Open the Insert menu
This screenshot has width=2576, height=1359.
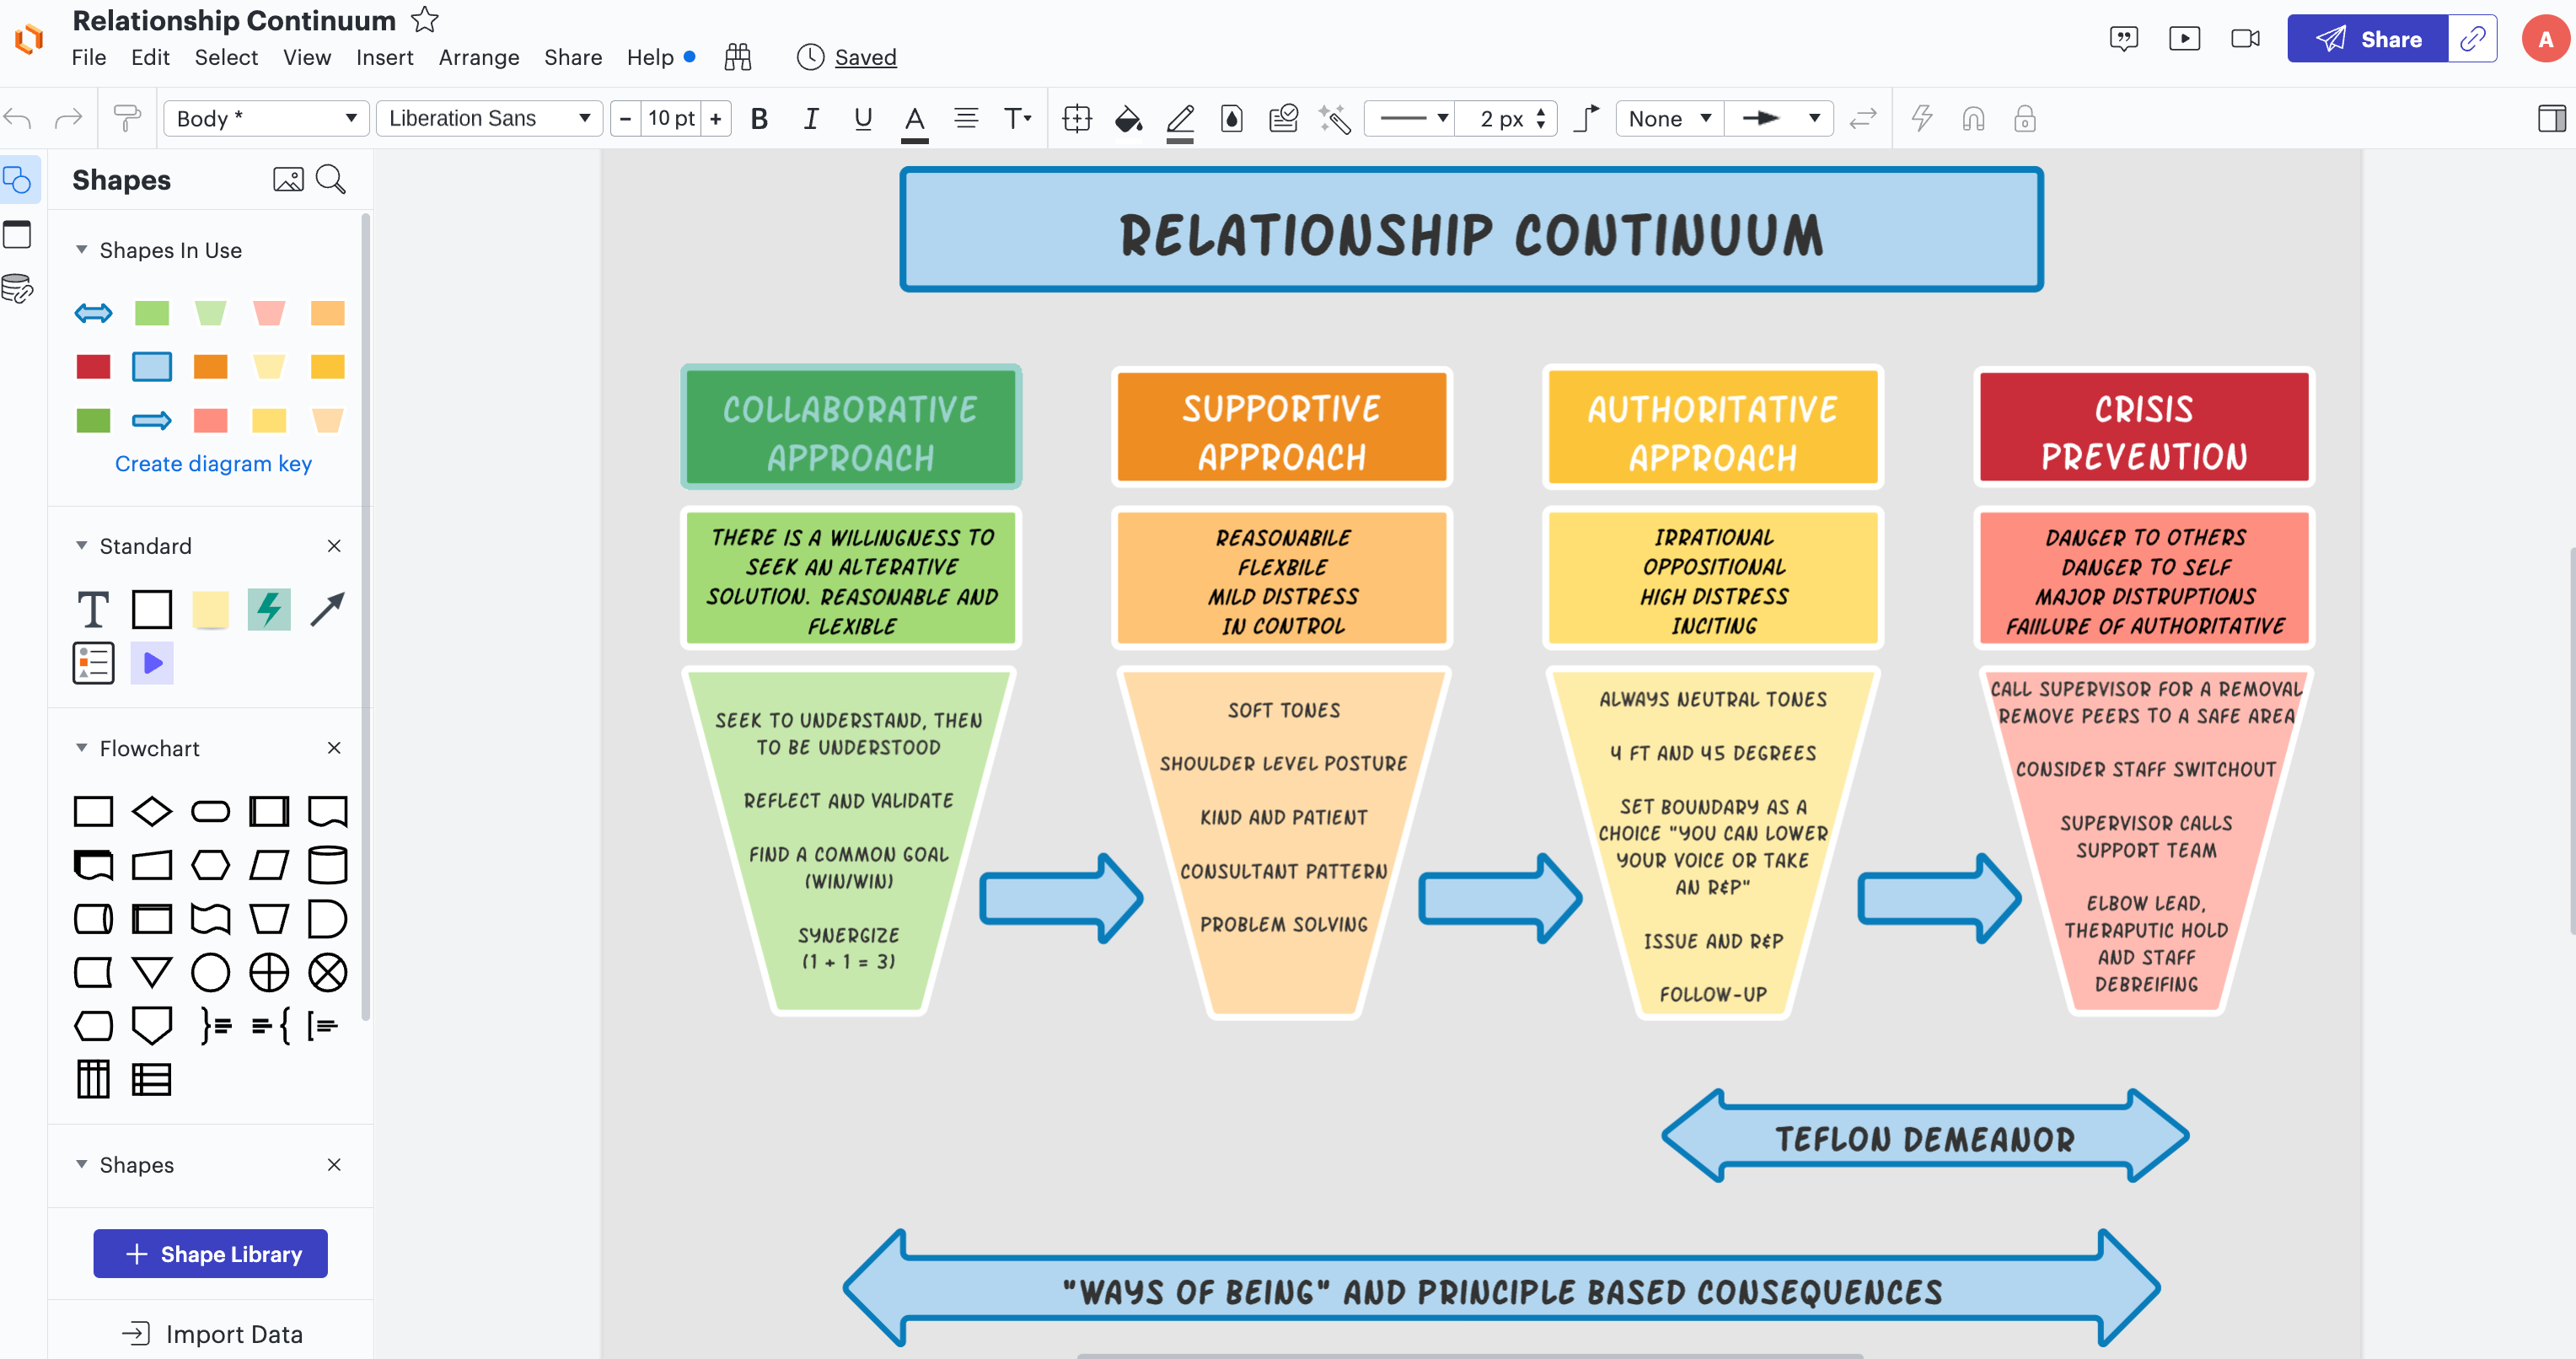384,57
